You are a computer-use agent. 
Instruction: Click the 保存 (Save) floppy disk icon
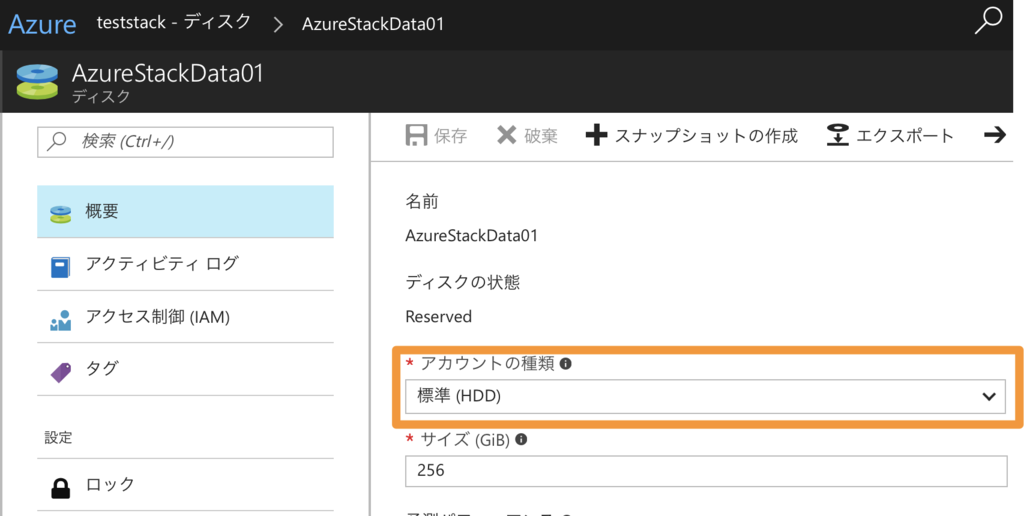pyautogui.click(x=416, y=136)
